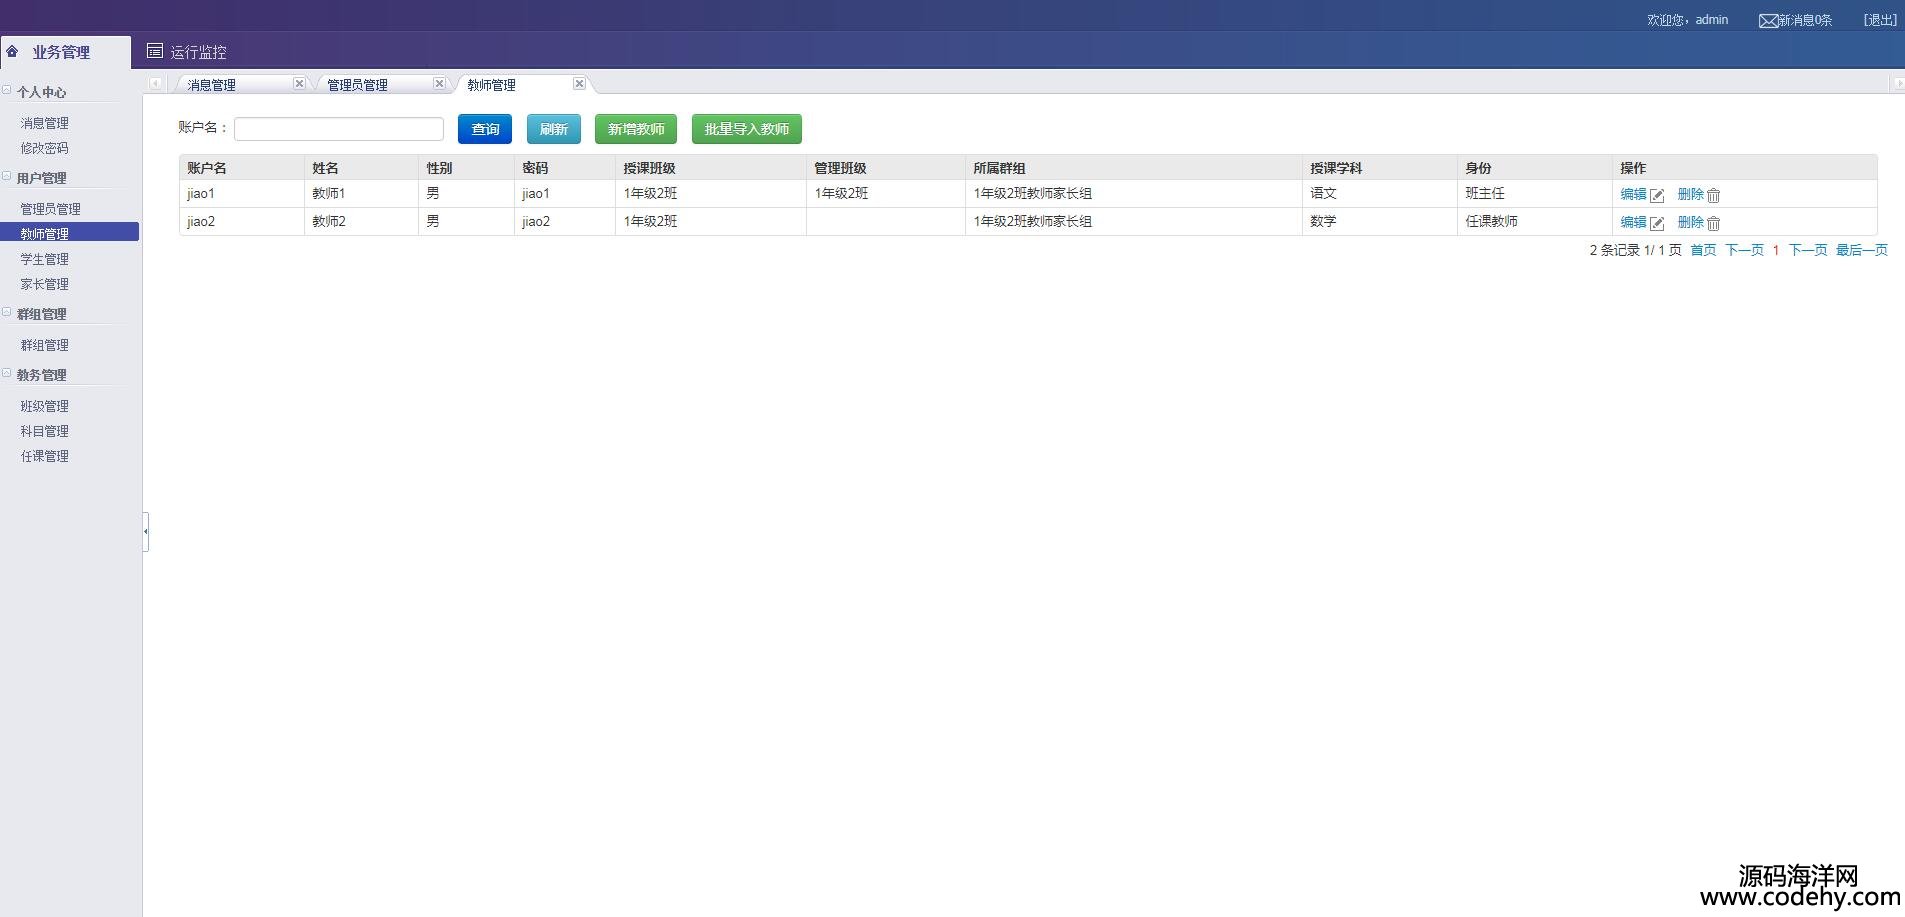Click the edit pencil icon for jiao1
The width and height of the screenshot is (1905, 917).
coord(1657,195)
